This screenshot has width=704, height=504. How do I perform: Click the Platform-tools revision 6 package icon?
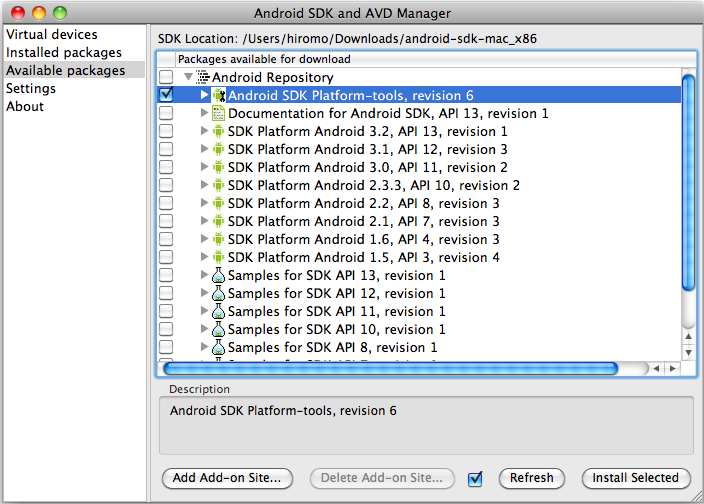pos(219,95)
